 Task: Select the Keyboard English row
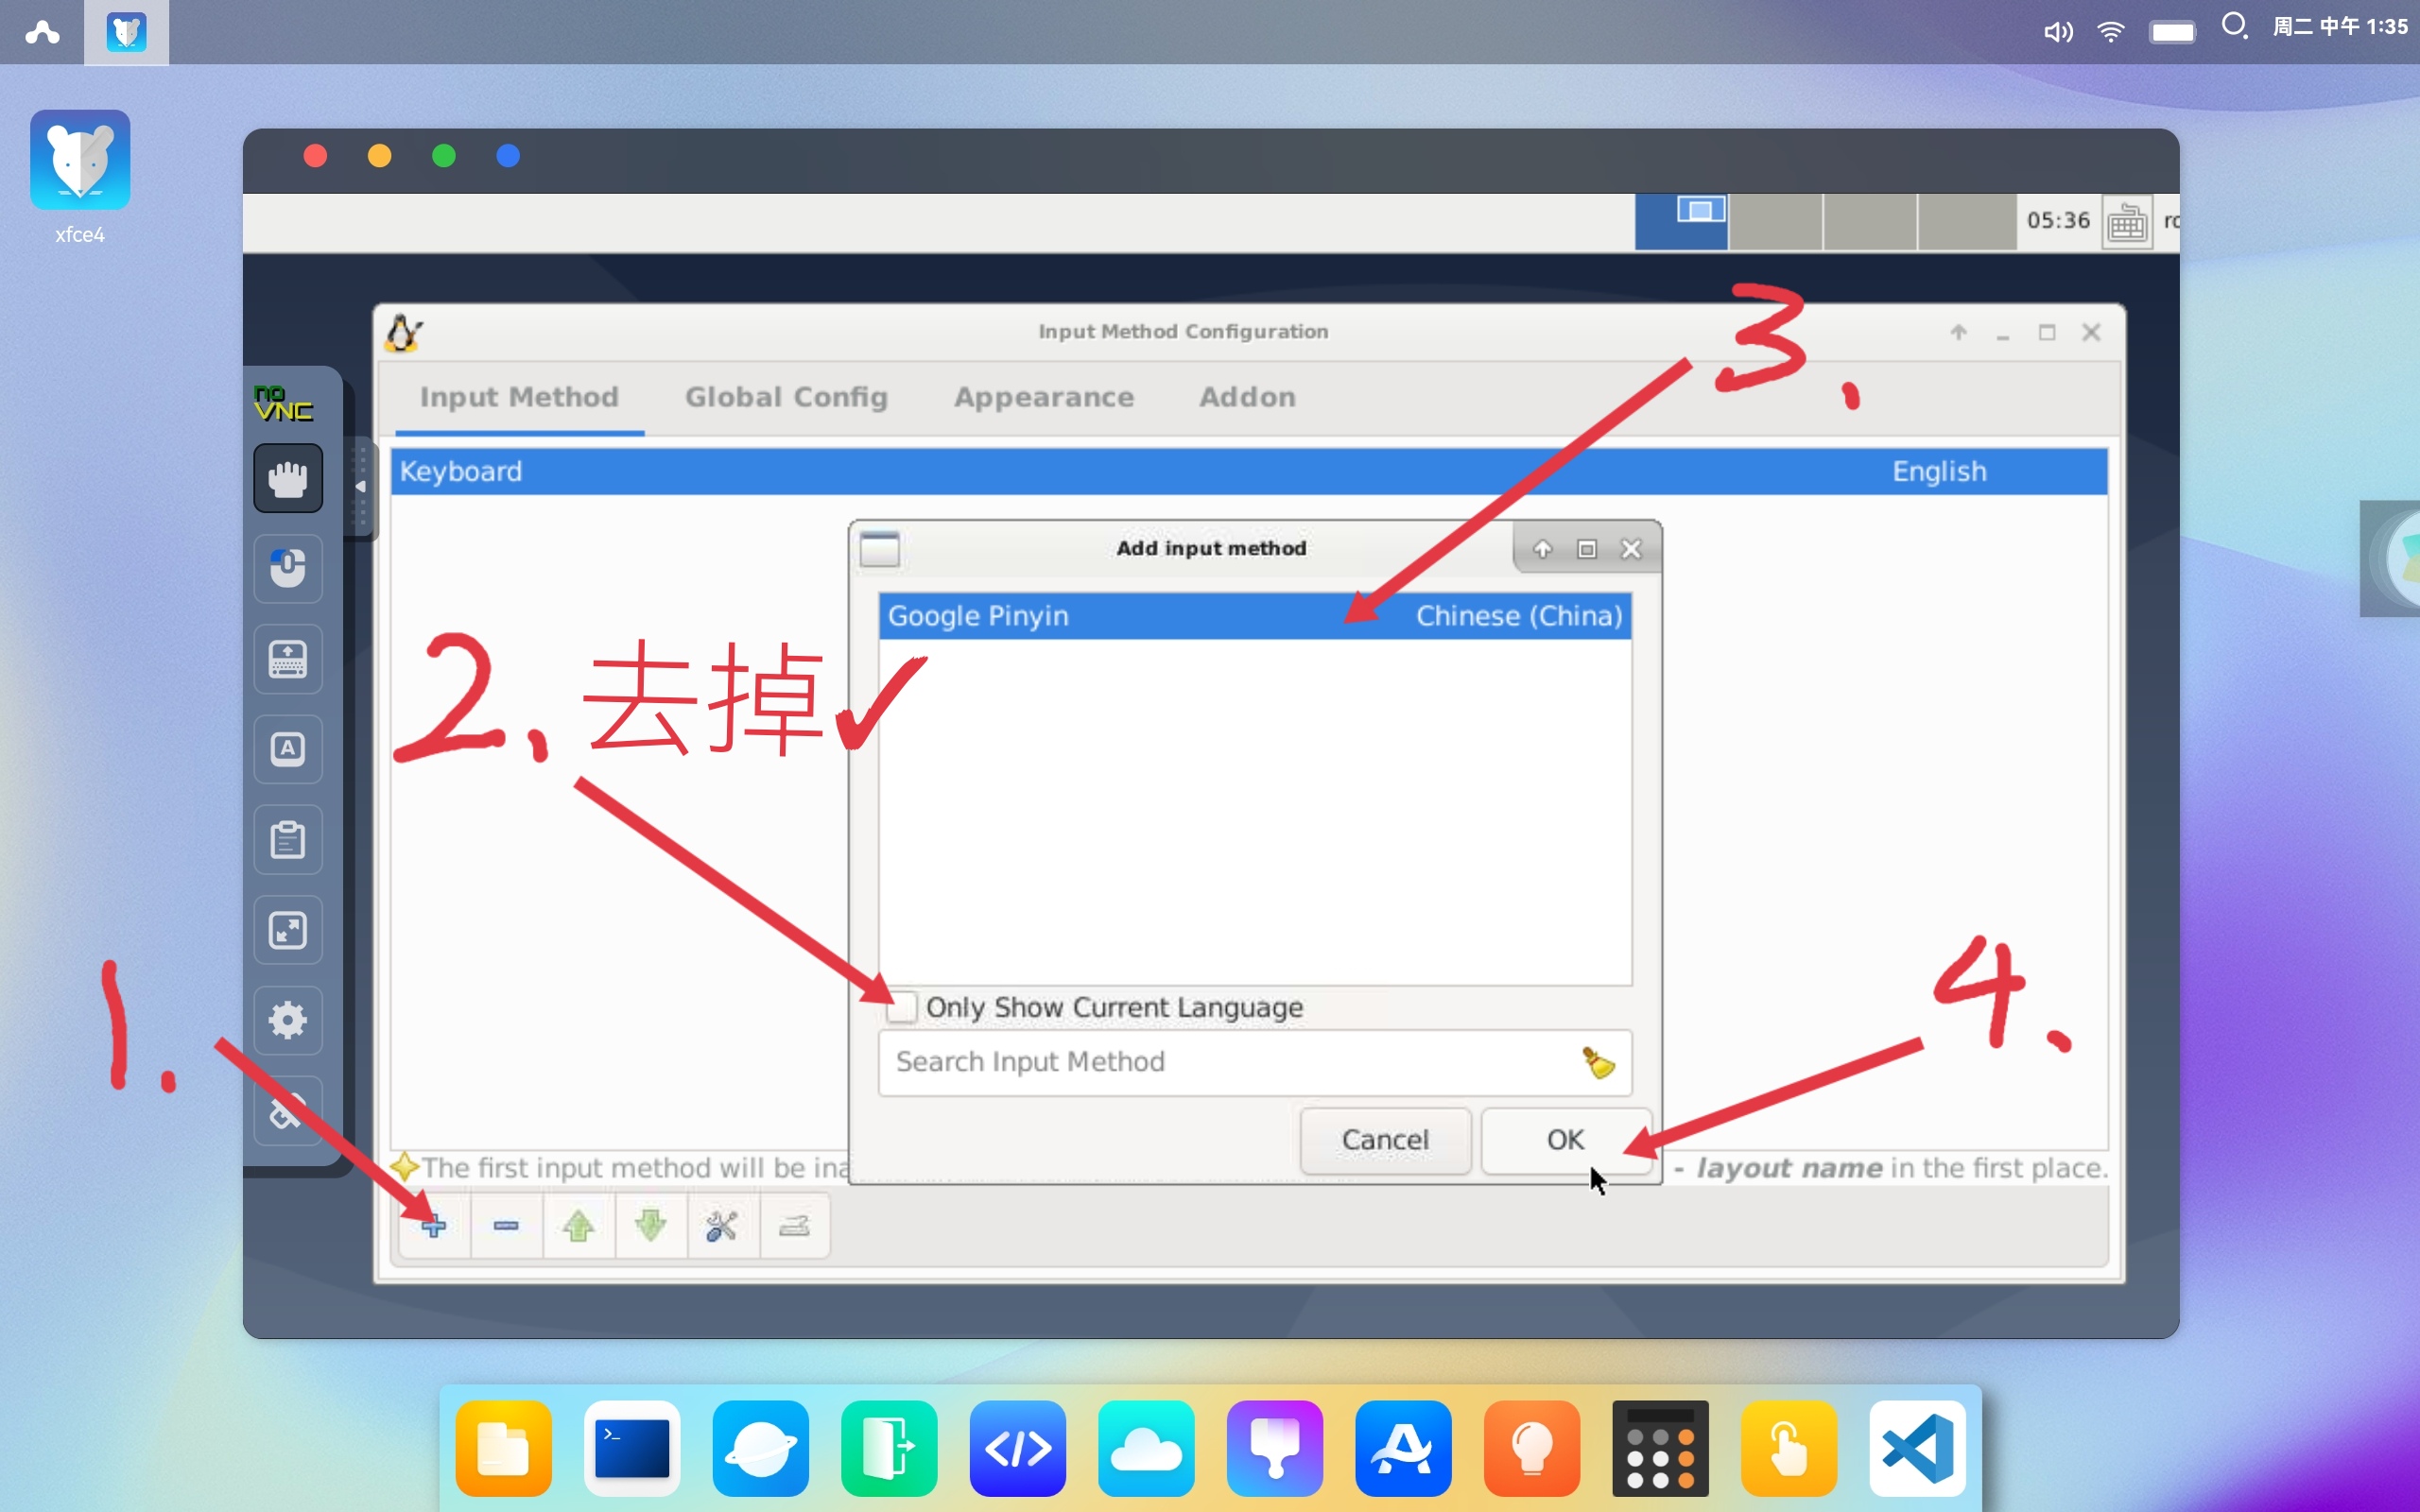pyautogui.click(x=1249, y=471)
